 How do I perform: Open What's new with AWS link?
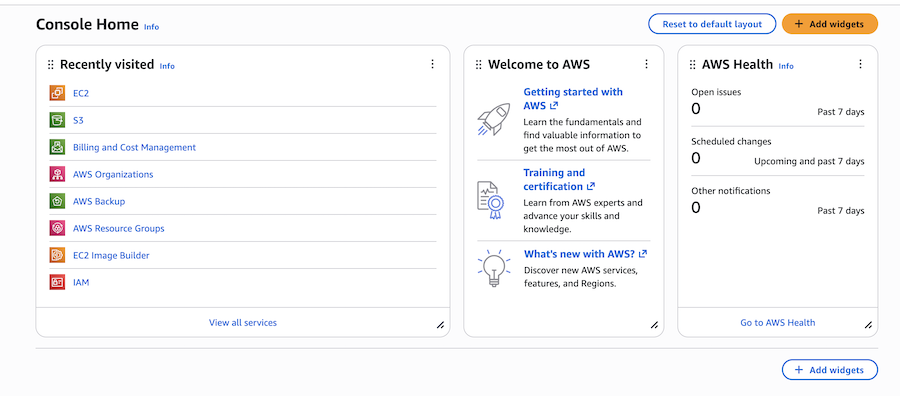click(x=585, y=254)
